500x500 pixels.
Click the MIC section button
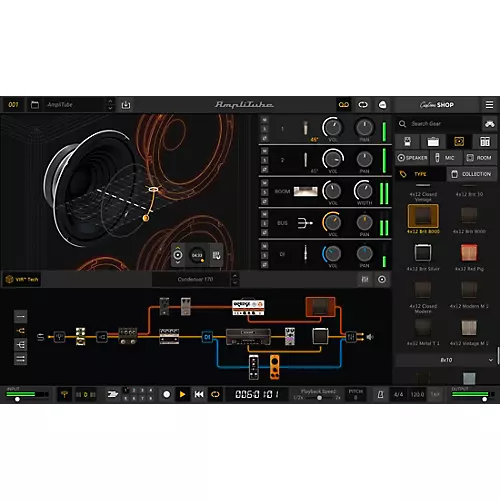pos(446,158)
